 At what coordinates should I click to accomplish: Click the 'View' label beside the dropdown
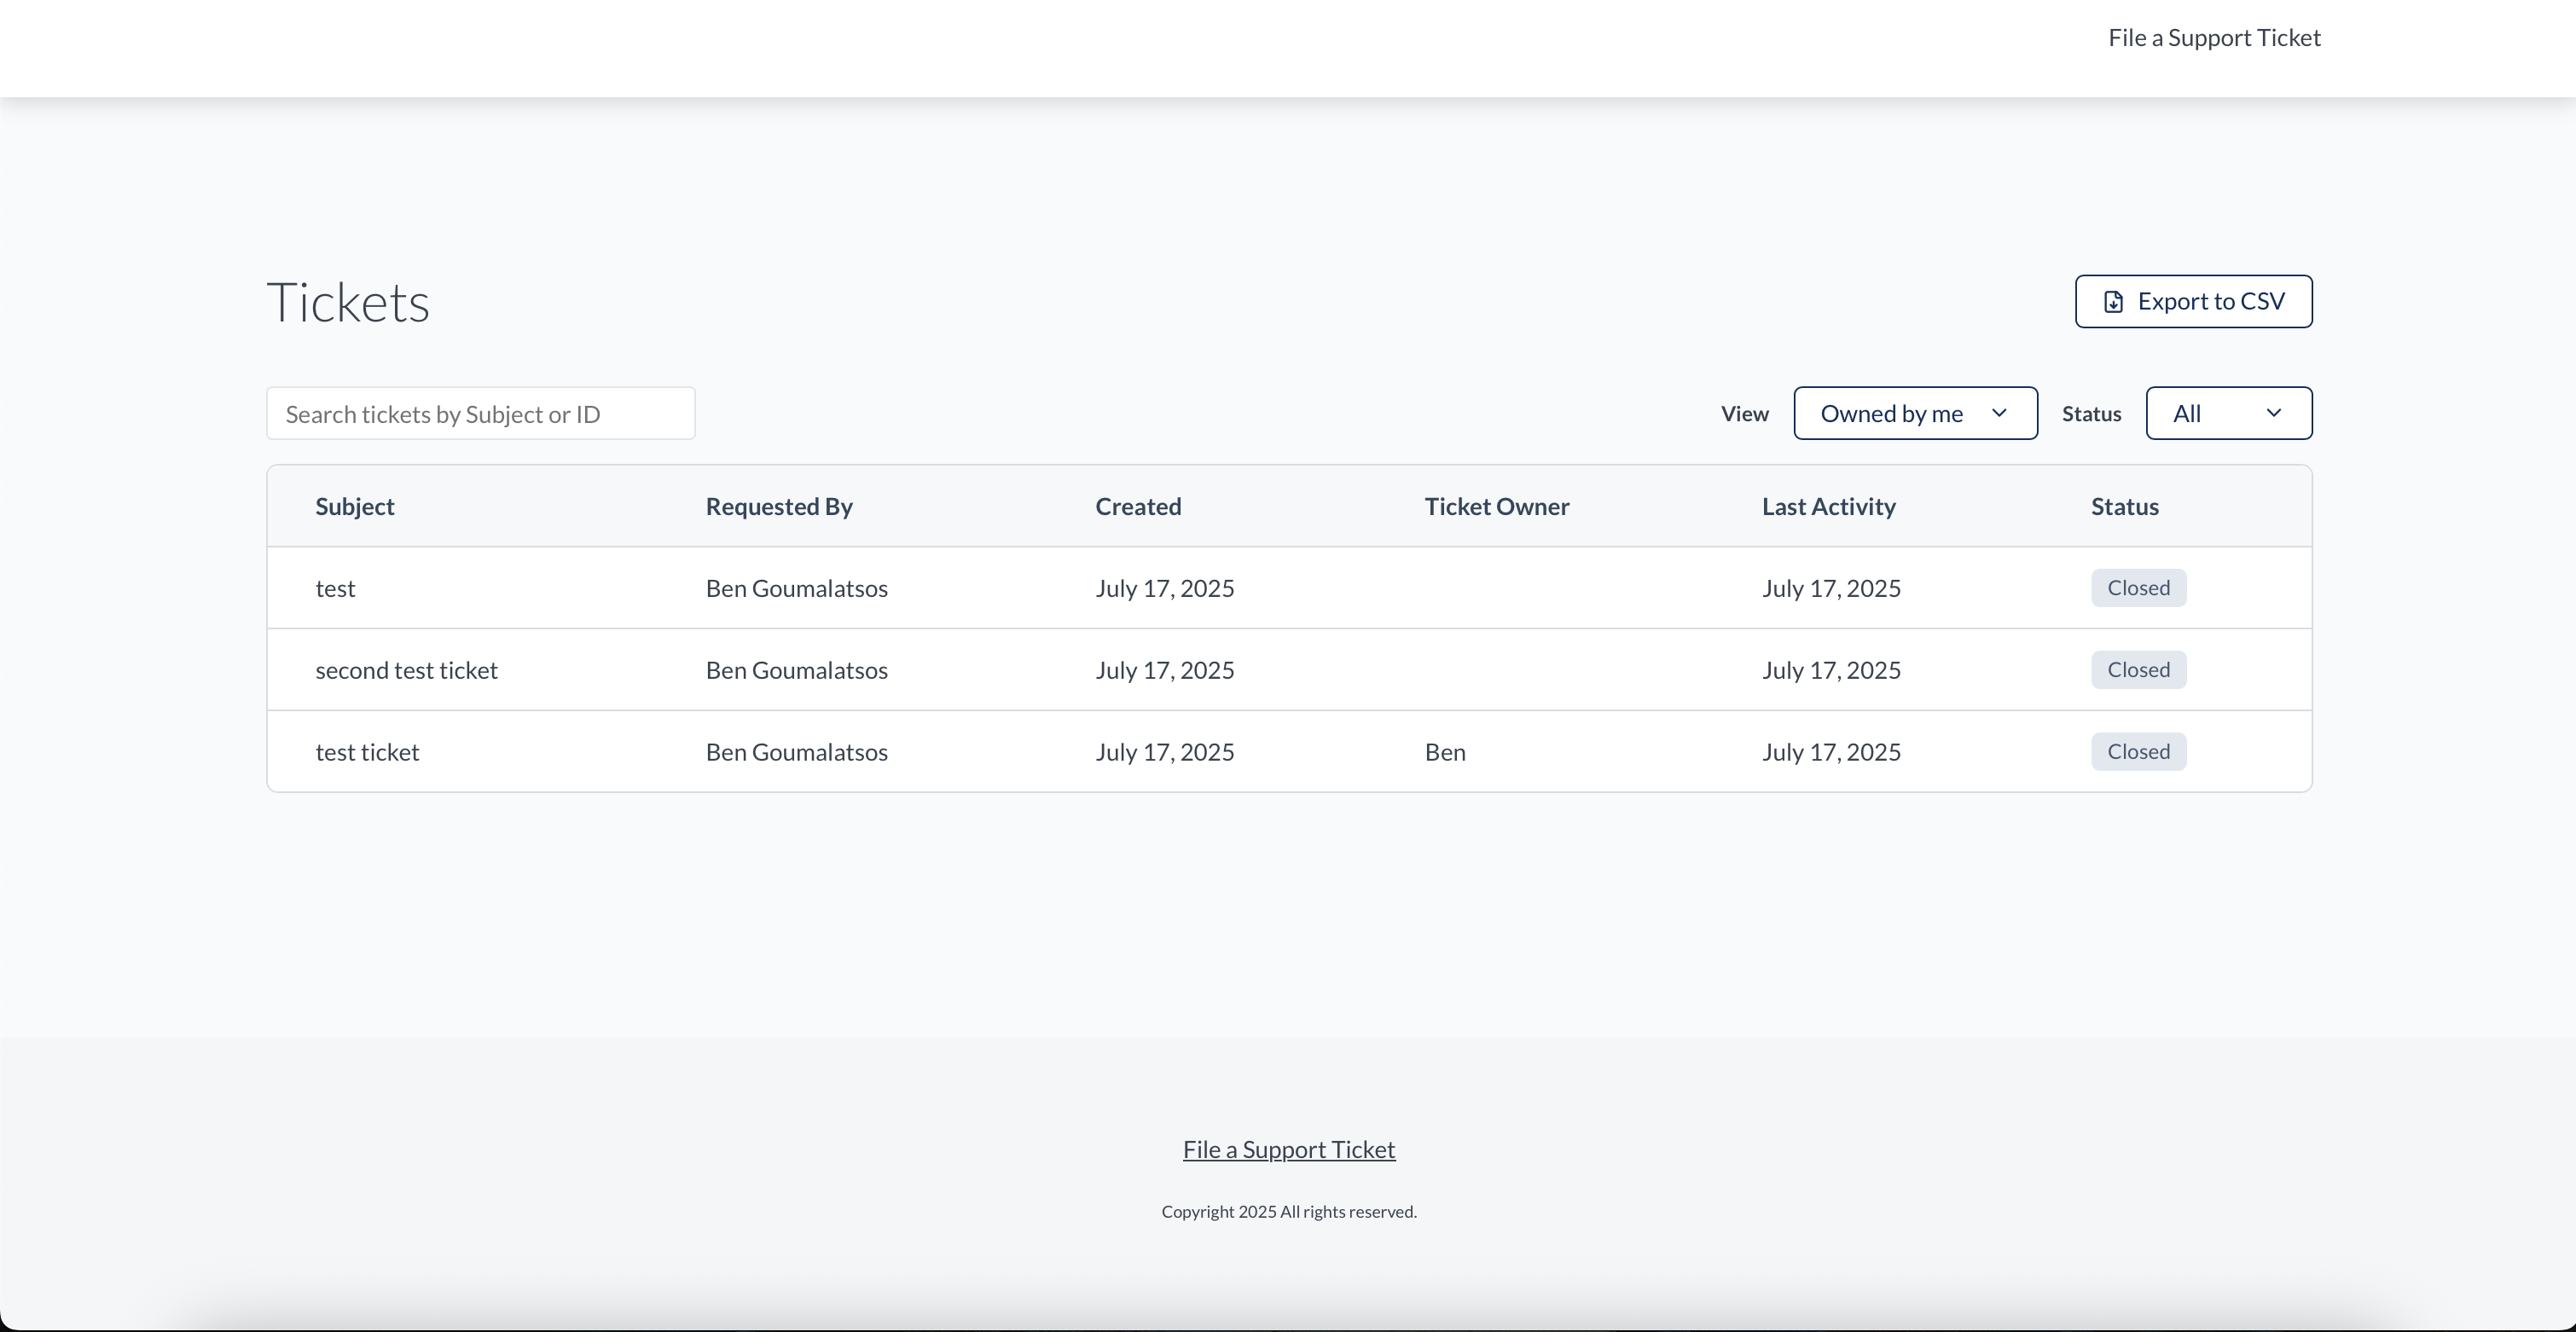tap(1745, 414)
